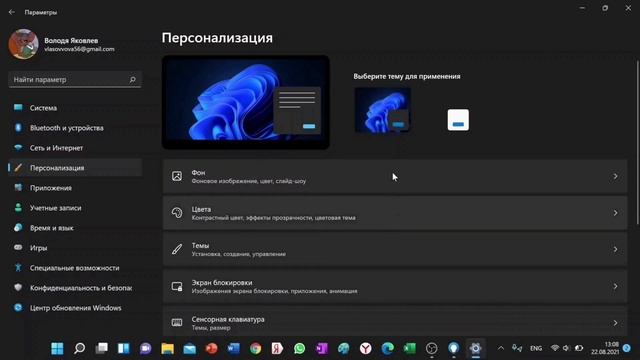Click the Сенсорная клавиатура keyboard icon

tap(177, 322)
